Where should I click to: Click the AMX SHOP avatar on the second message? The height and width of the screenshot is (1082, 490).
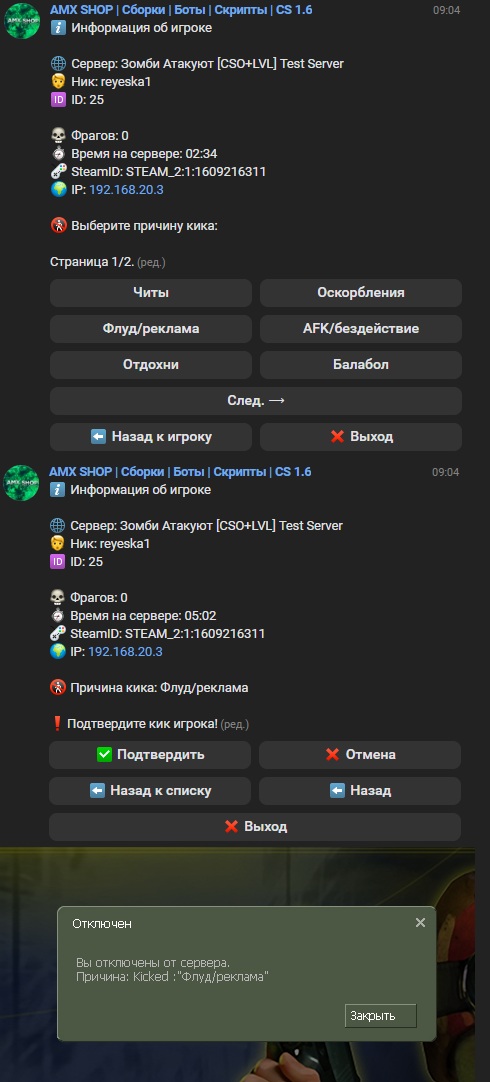(21, 482)
